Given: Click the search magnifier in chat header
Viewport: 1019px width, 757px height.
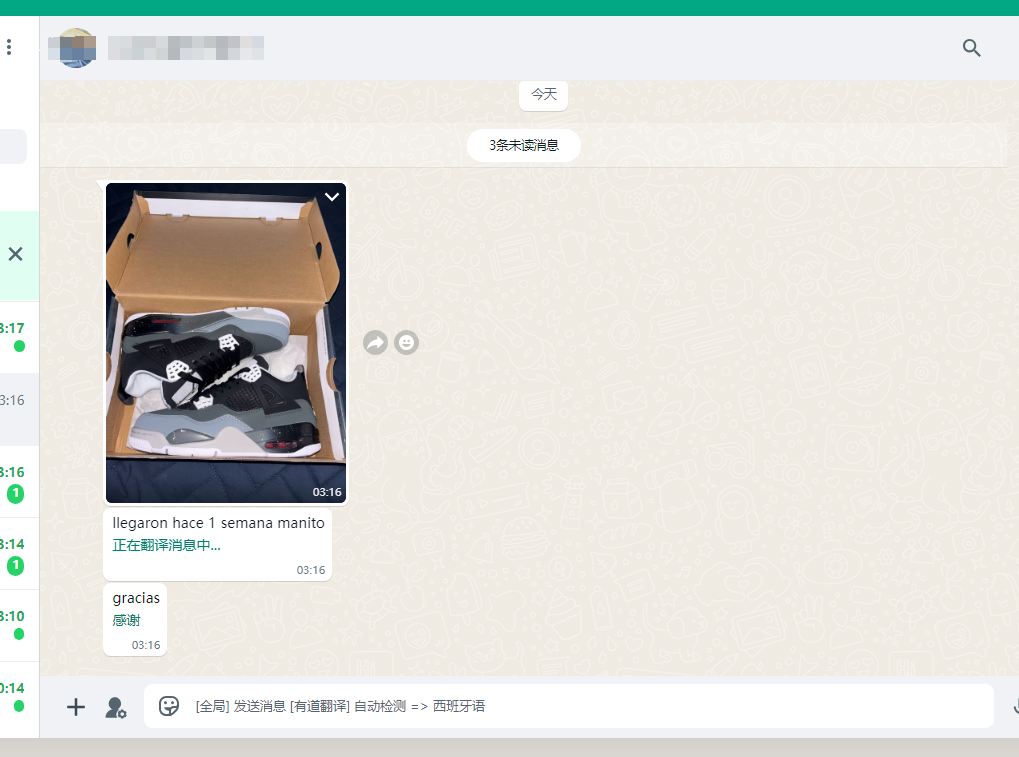Looking at the screenshot, I should click(971, 48).
